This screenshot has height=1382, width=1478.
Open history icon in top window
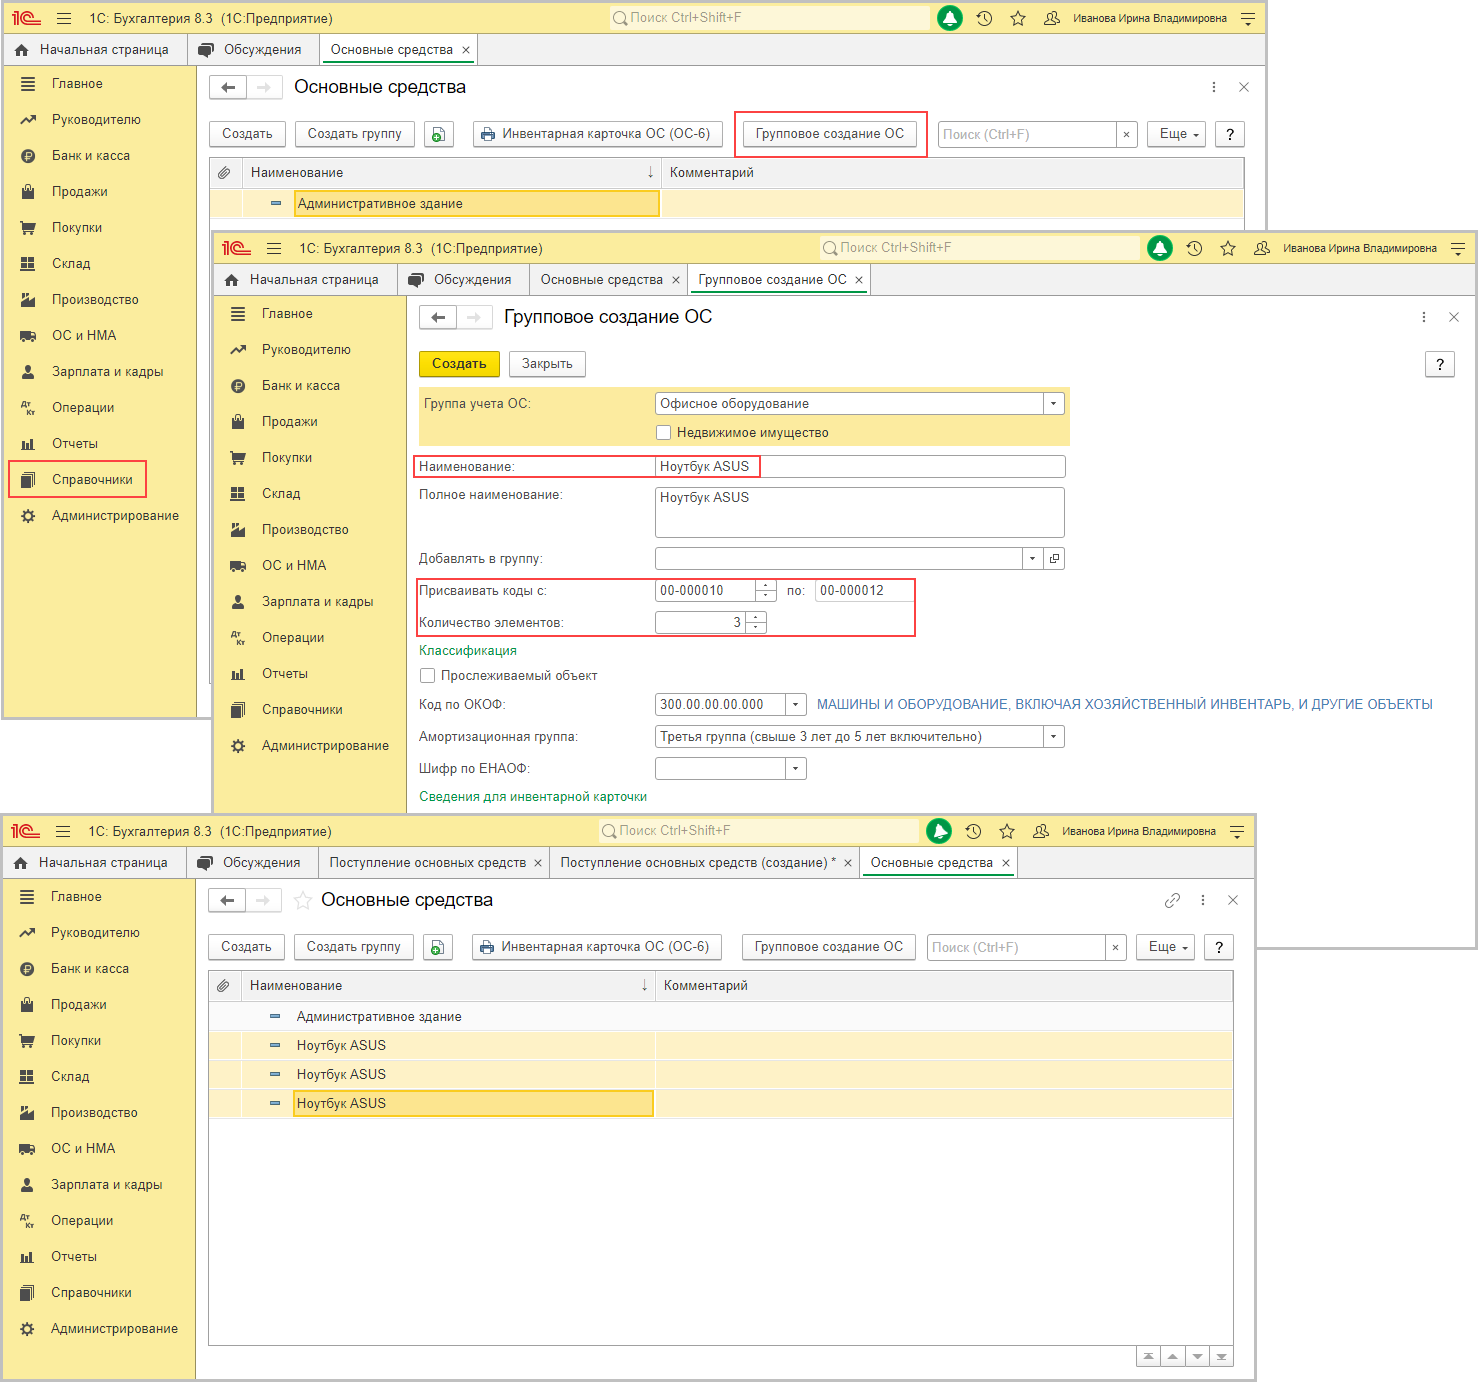pyautogui.click(x=984, y=18)
